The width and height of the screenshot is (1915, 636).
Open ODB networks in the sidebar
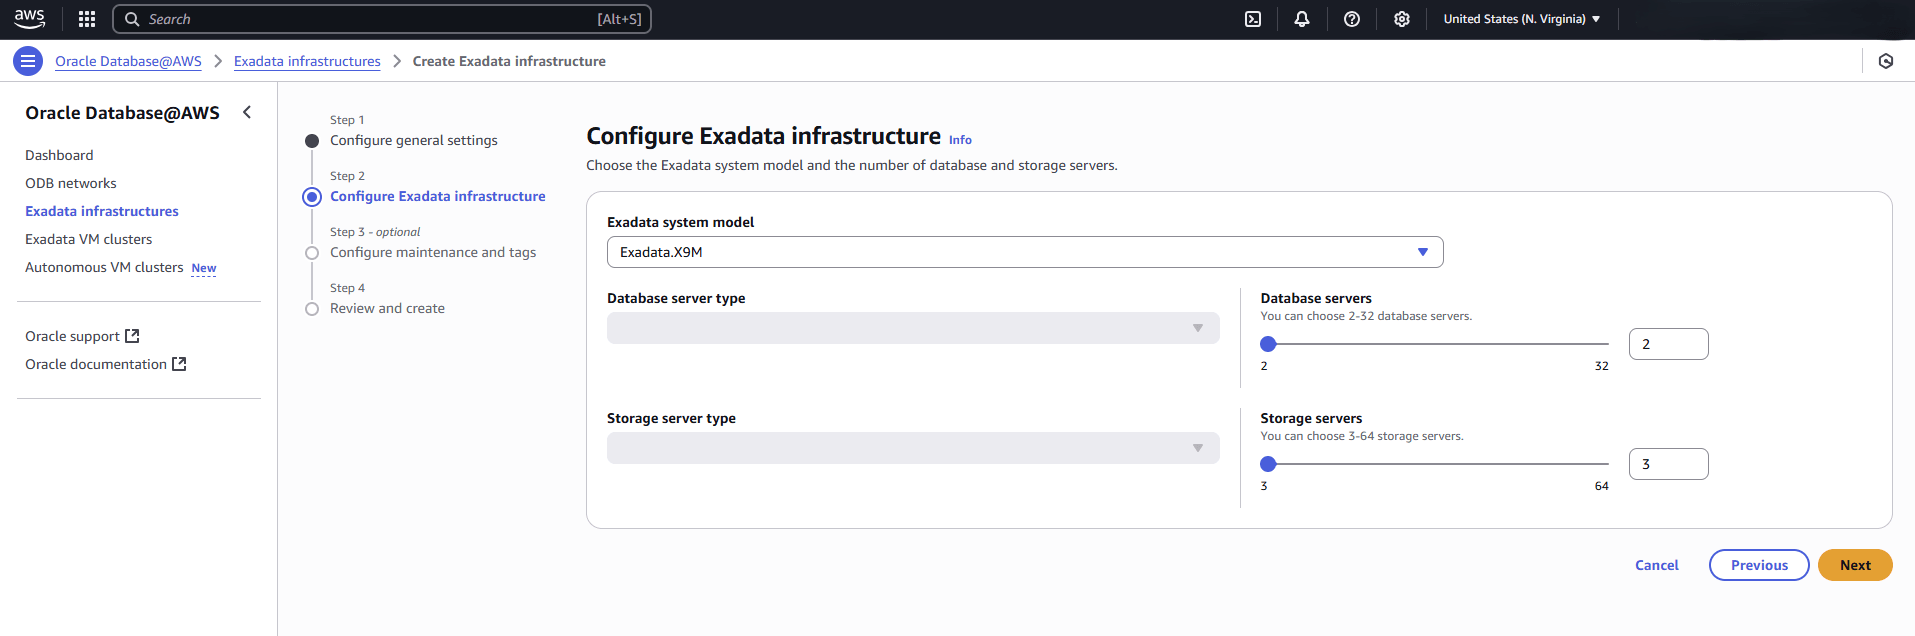(x=71, y=183)
